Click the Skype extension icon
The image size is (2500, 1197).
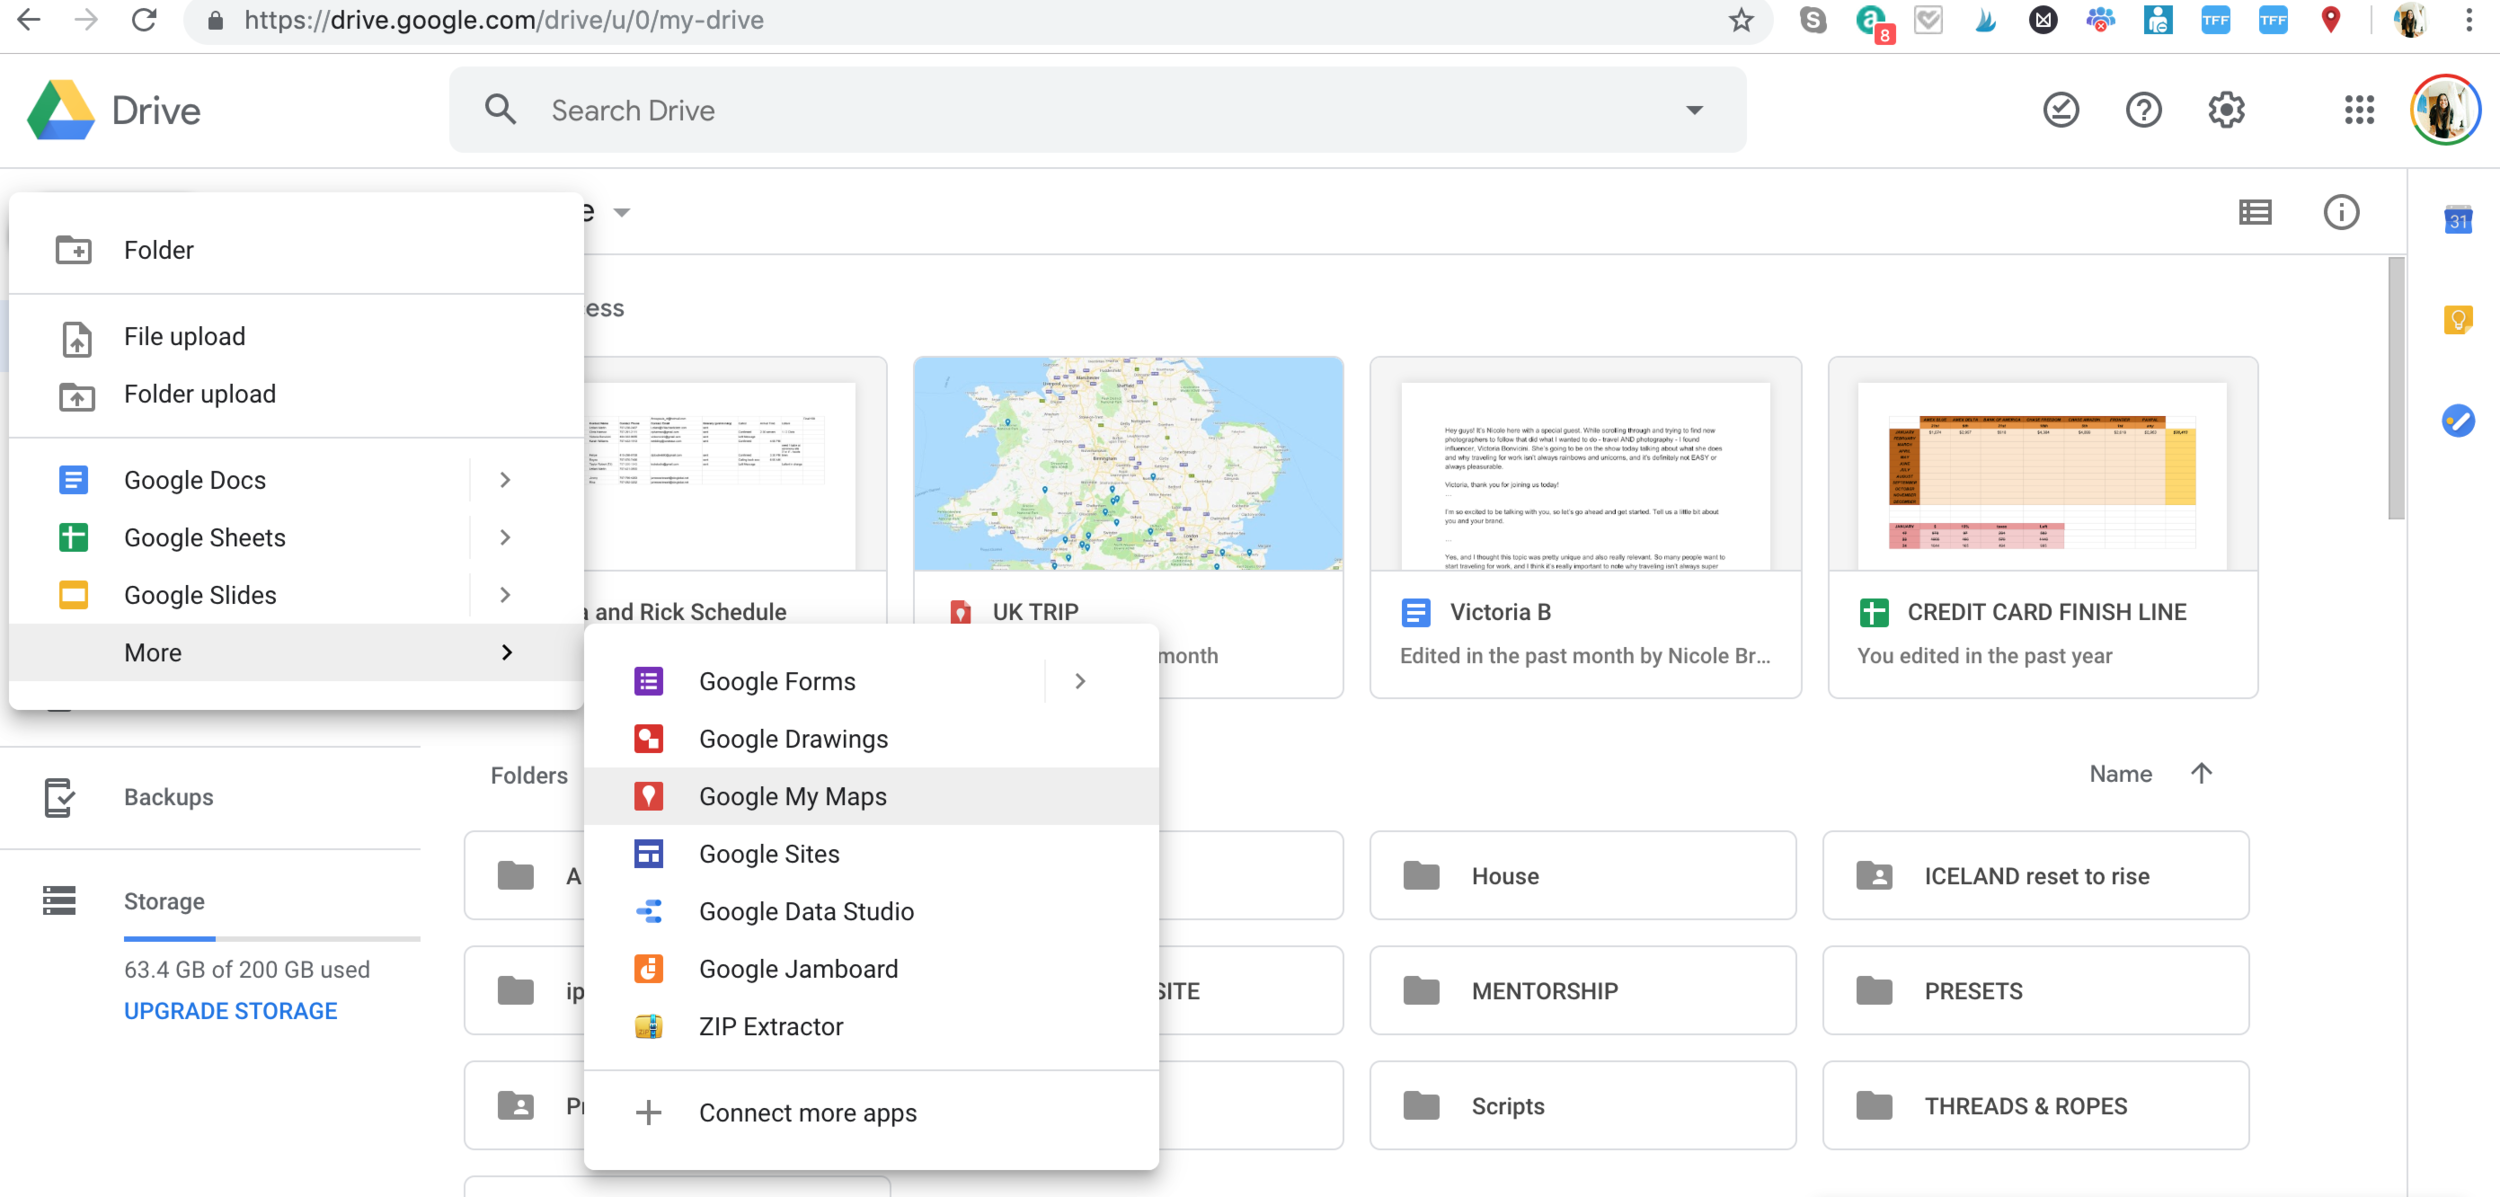click(1812, 20)
